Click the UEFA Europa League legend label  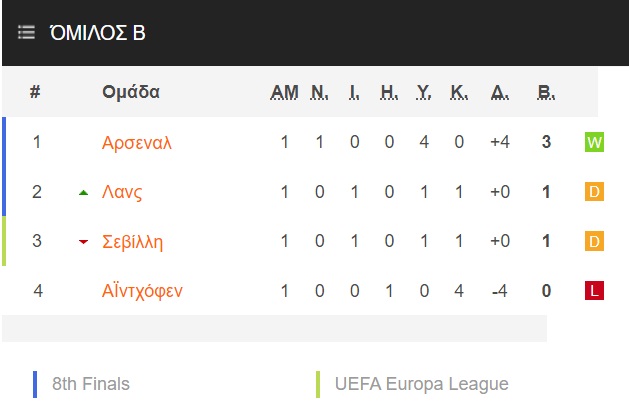click(422, 384)
